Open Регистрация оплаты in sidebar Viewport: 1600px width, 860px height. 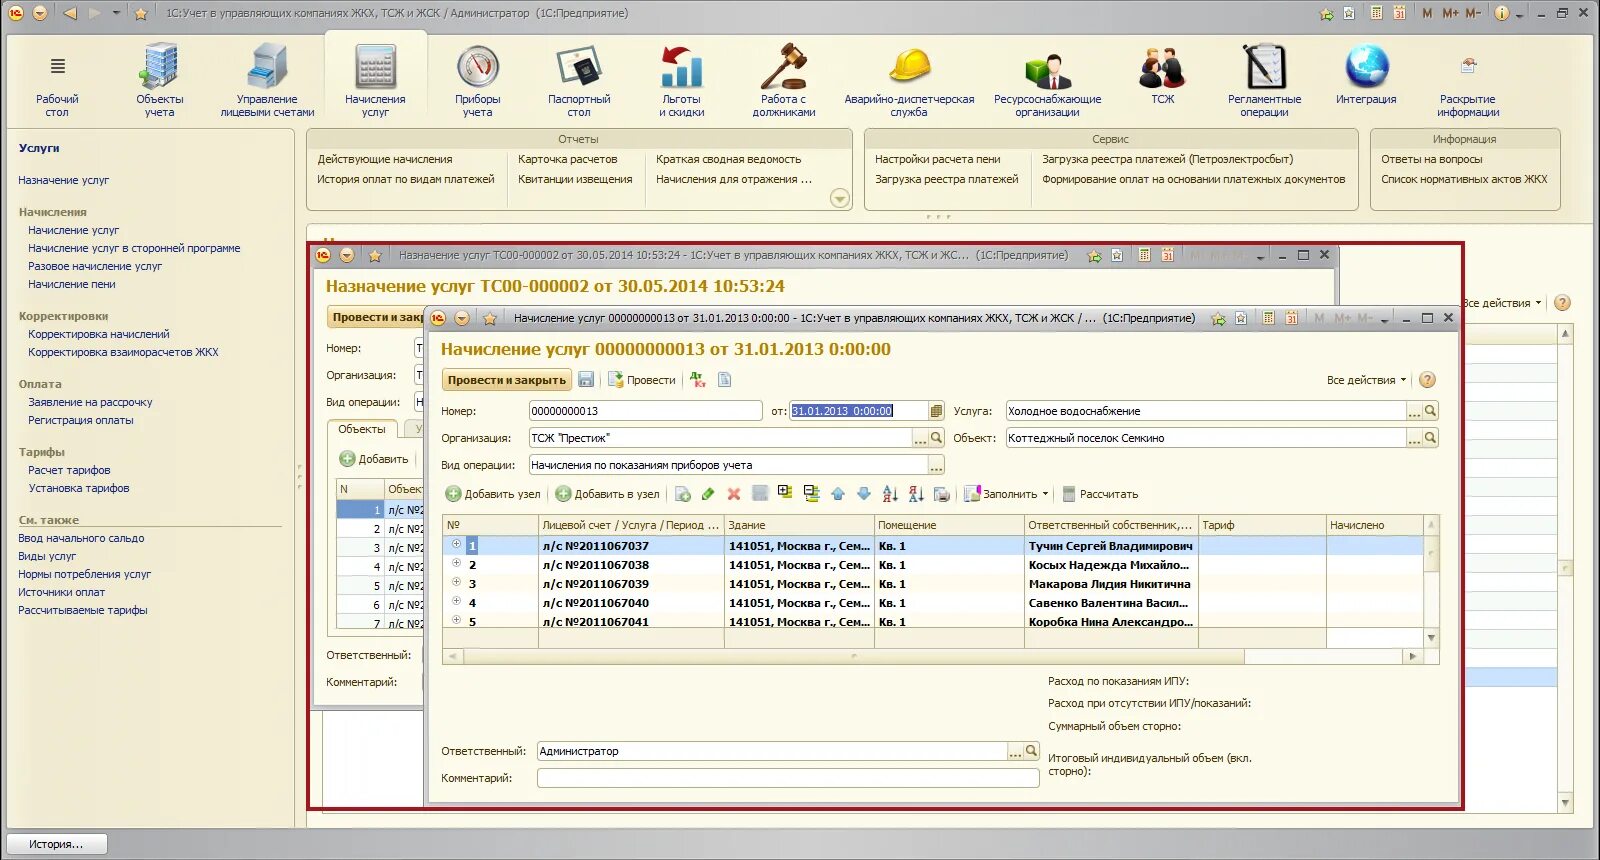tap(81, 420)
